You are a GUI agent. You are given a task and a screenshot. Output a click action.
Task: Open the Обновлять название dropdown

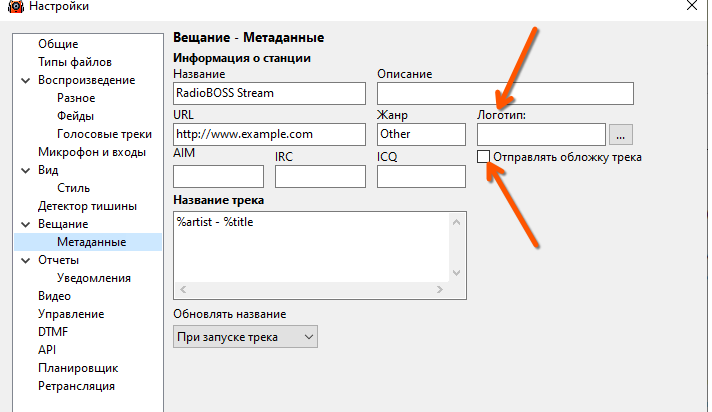(245, 337)
